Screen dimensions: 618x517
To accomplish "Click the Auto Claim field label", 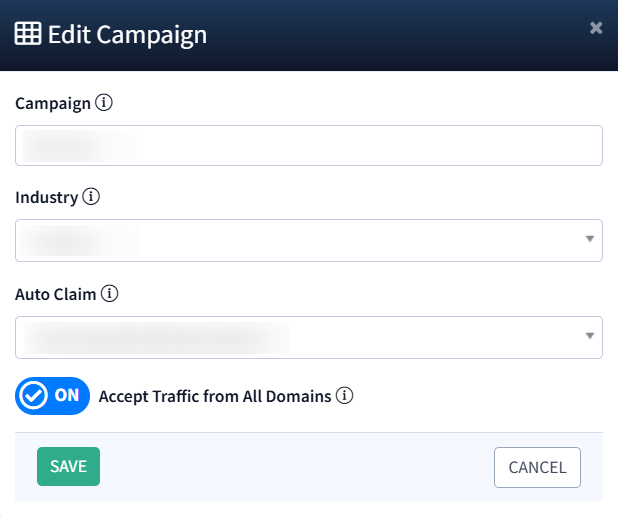I will click(56, 294).
